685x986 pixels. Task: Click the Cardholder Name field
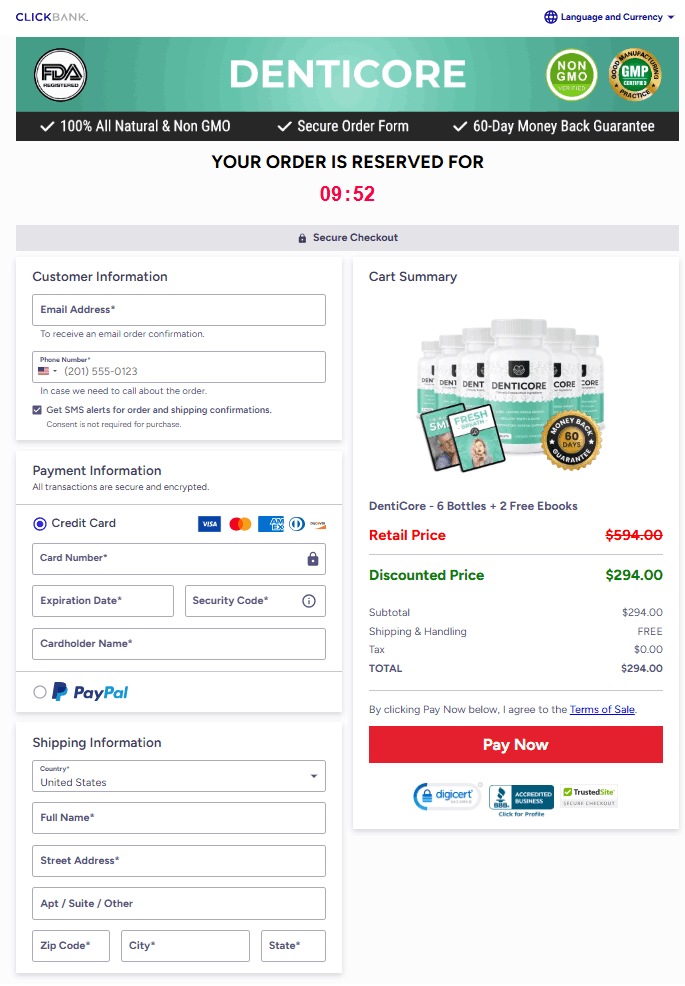179,644
